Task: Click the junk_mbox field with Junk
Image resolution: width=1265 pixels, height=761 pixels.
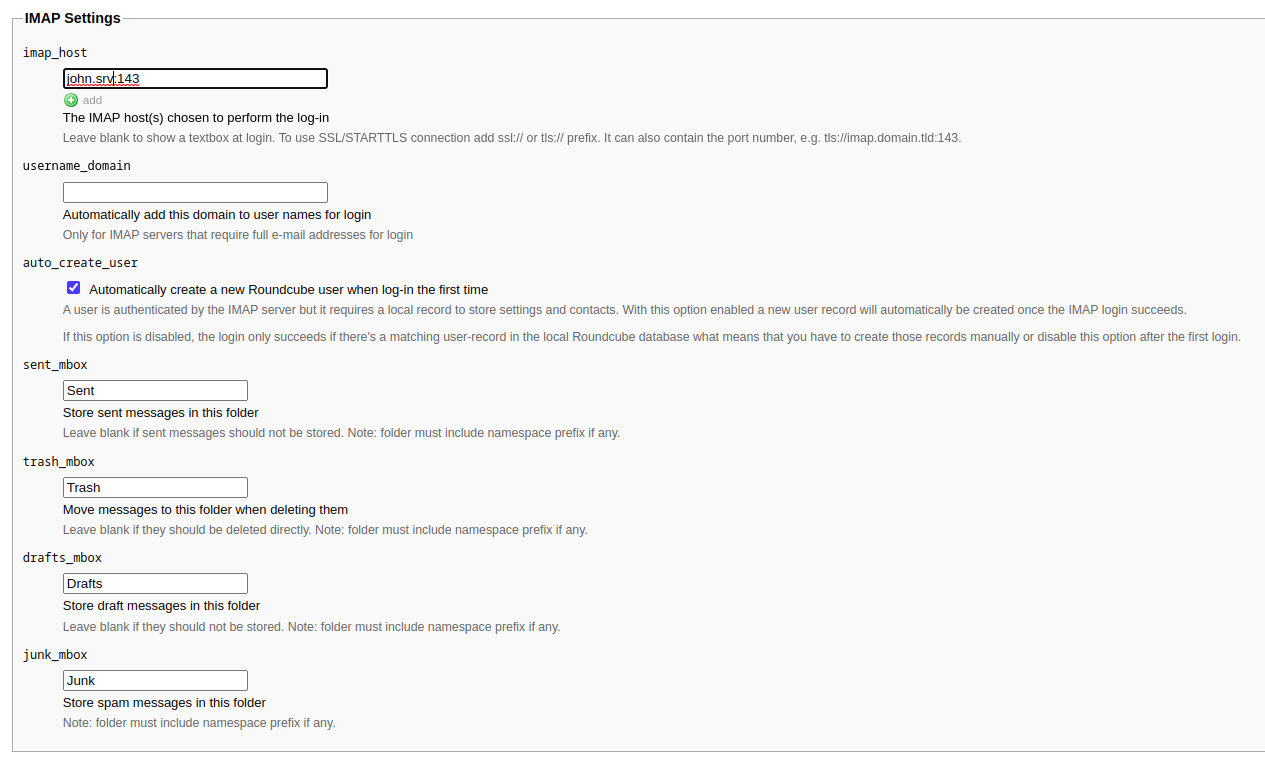Action: click(x=155, y=680)
